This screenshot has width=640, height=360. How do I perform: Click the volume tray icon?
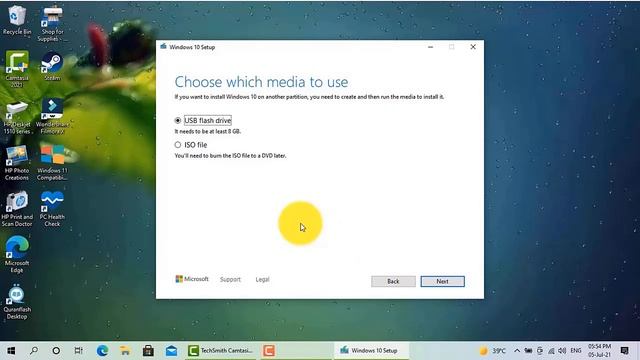(562, 351)
